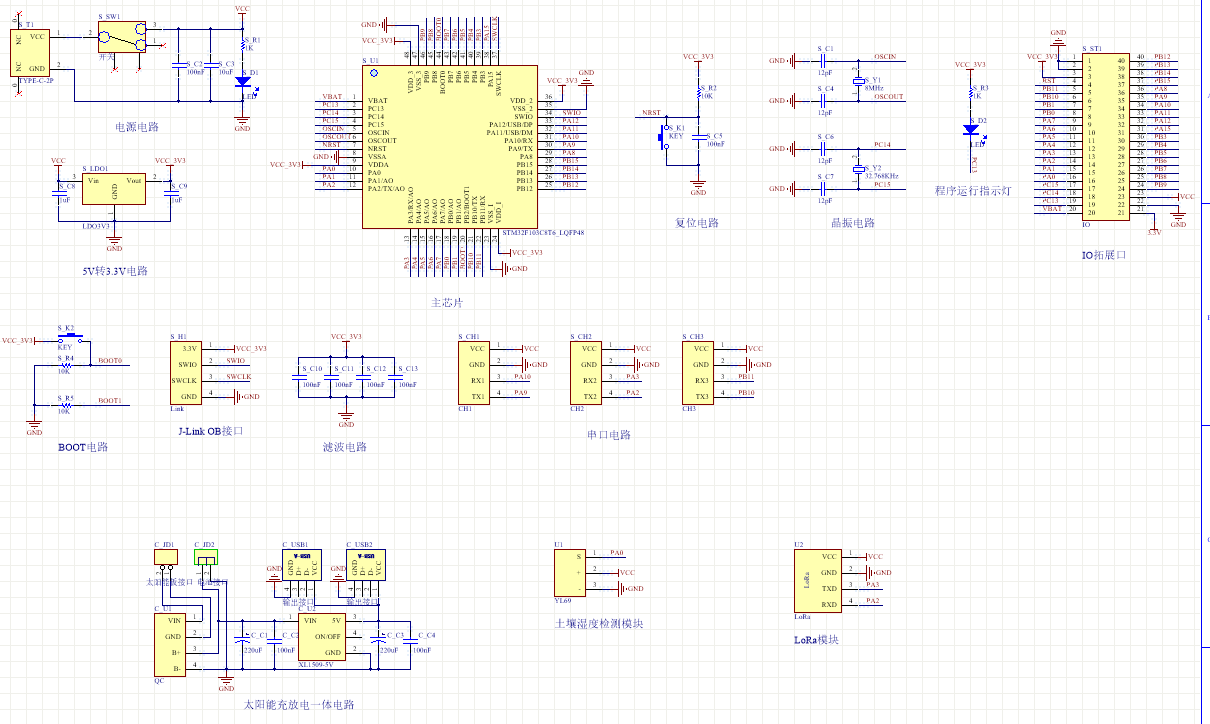This screenshot has height=724, width=1210.
Task: Select the U2 LoRa module symbol
Action: pos(817,580)
